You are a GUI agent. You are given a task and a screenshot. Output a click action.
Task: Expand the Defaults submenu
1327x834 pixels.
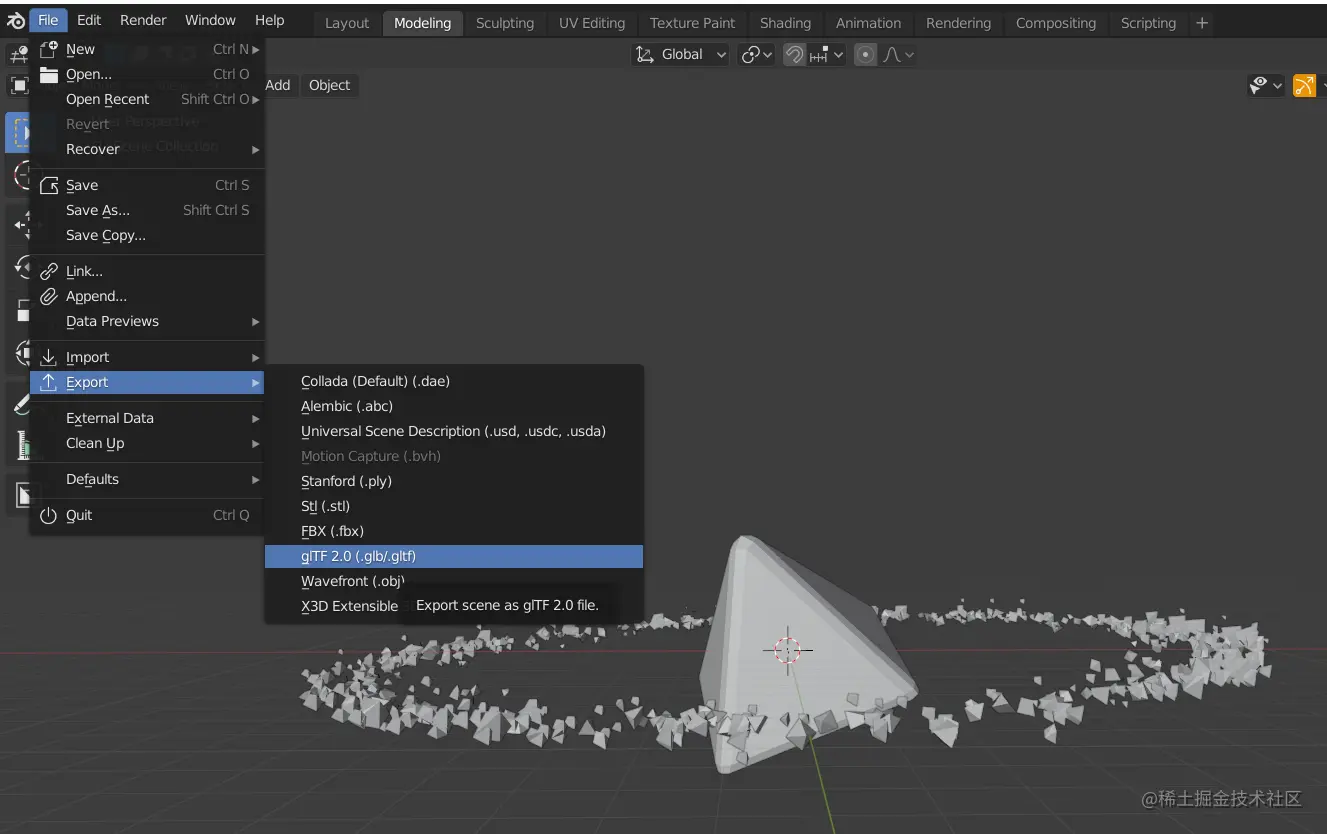point(148,479)
